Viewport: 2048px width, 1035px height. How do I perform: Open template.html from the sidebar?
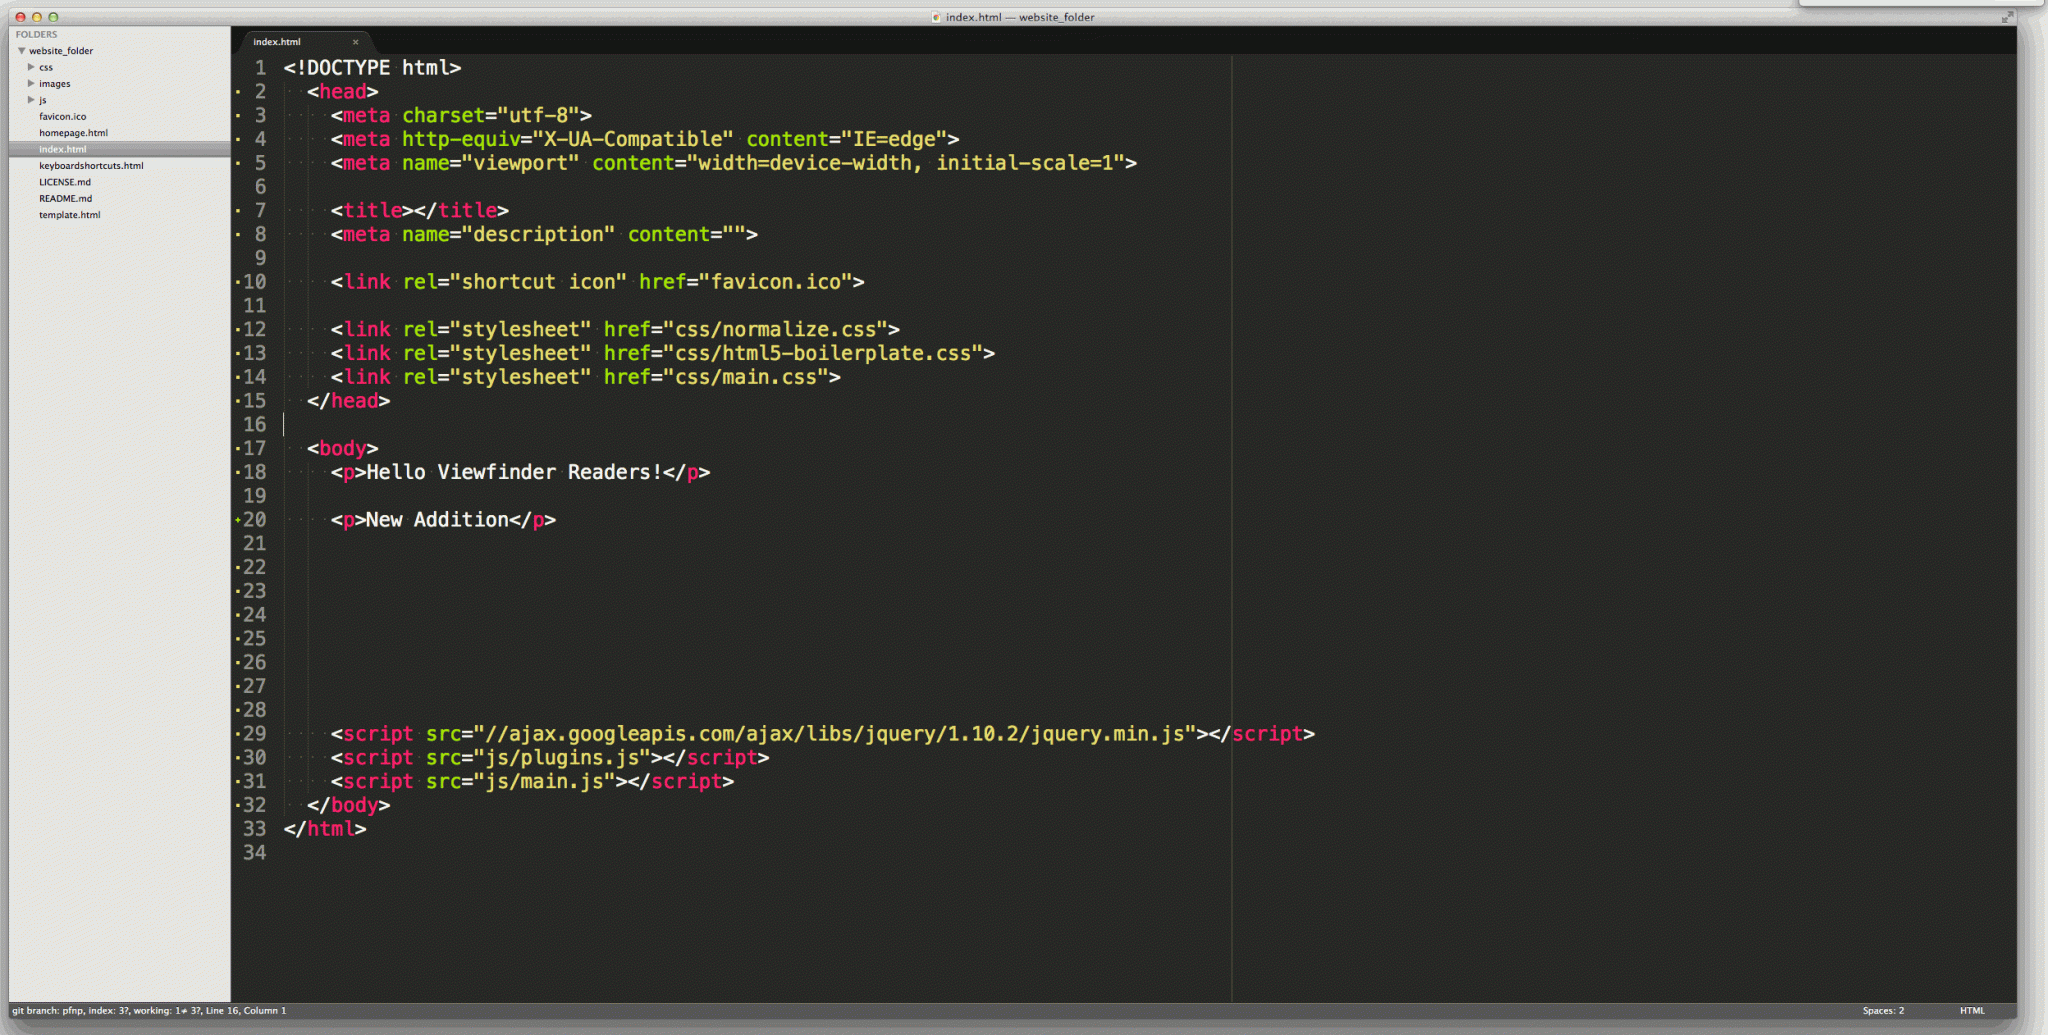[x=70, y=214]
